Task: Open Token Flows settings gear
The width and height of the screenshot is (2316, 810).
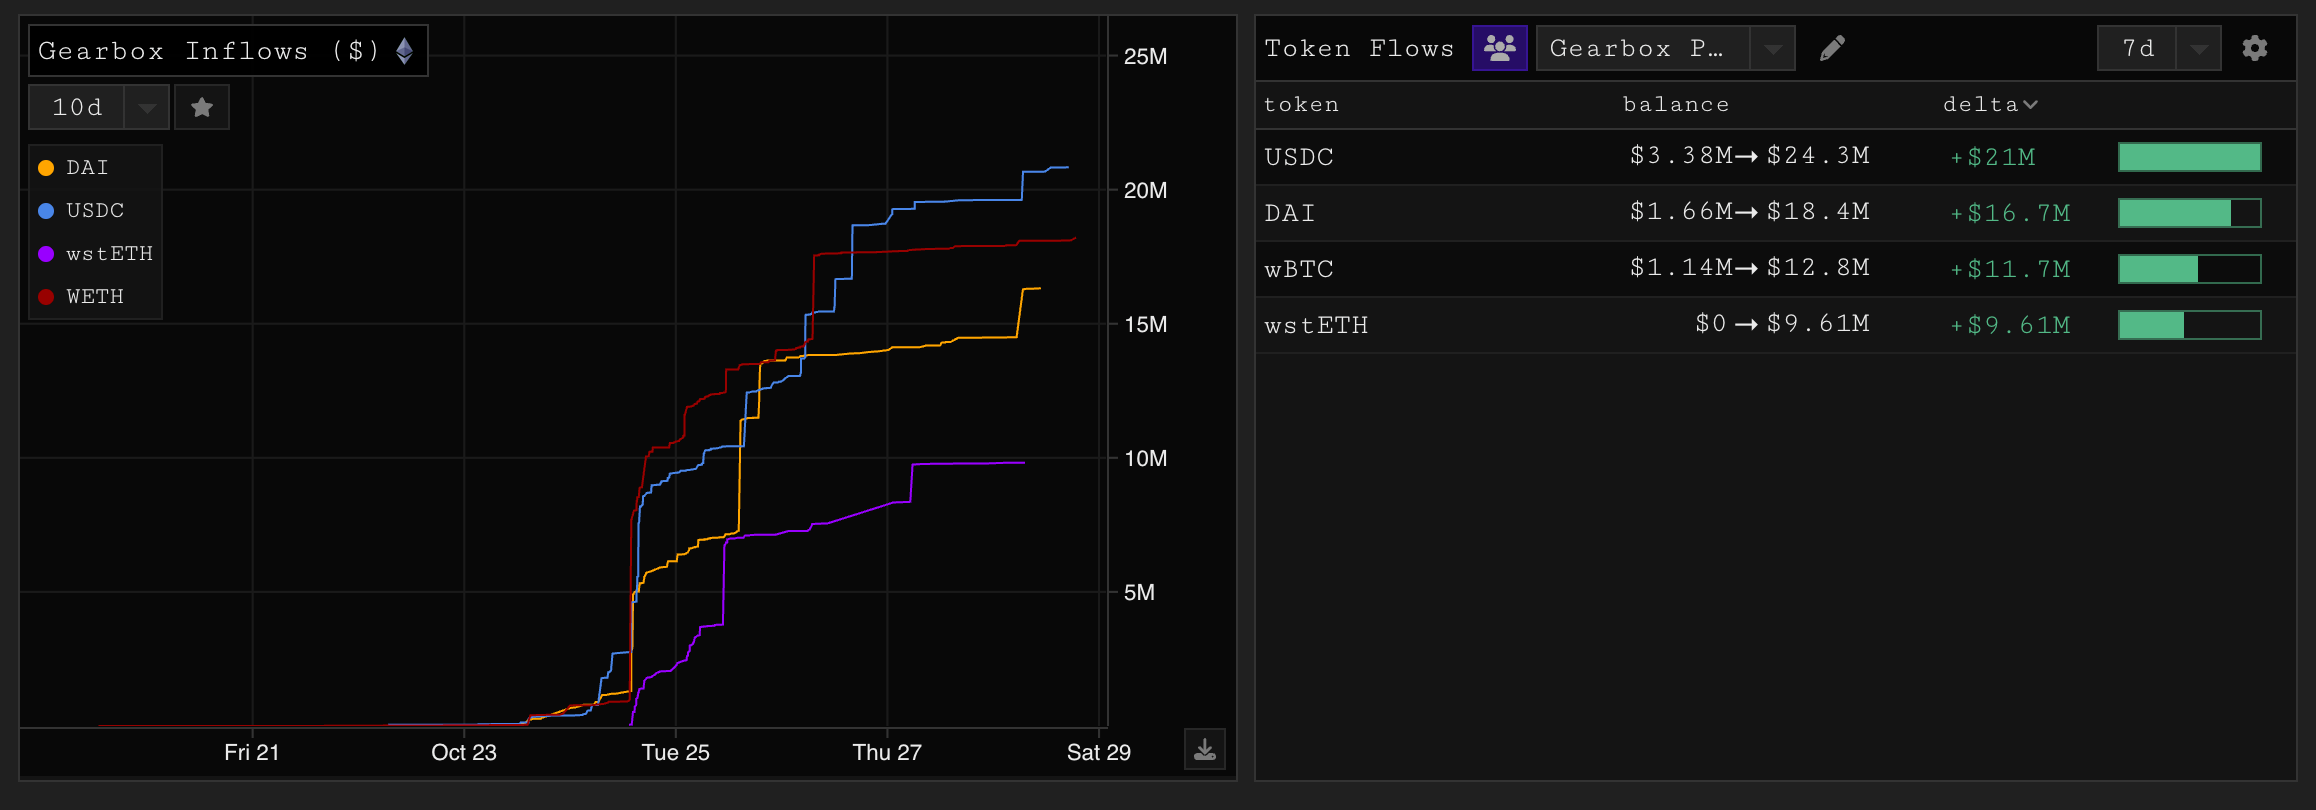Action: pyautogui.click(x=2254, y=48)
